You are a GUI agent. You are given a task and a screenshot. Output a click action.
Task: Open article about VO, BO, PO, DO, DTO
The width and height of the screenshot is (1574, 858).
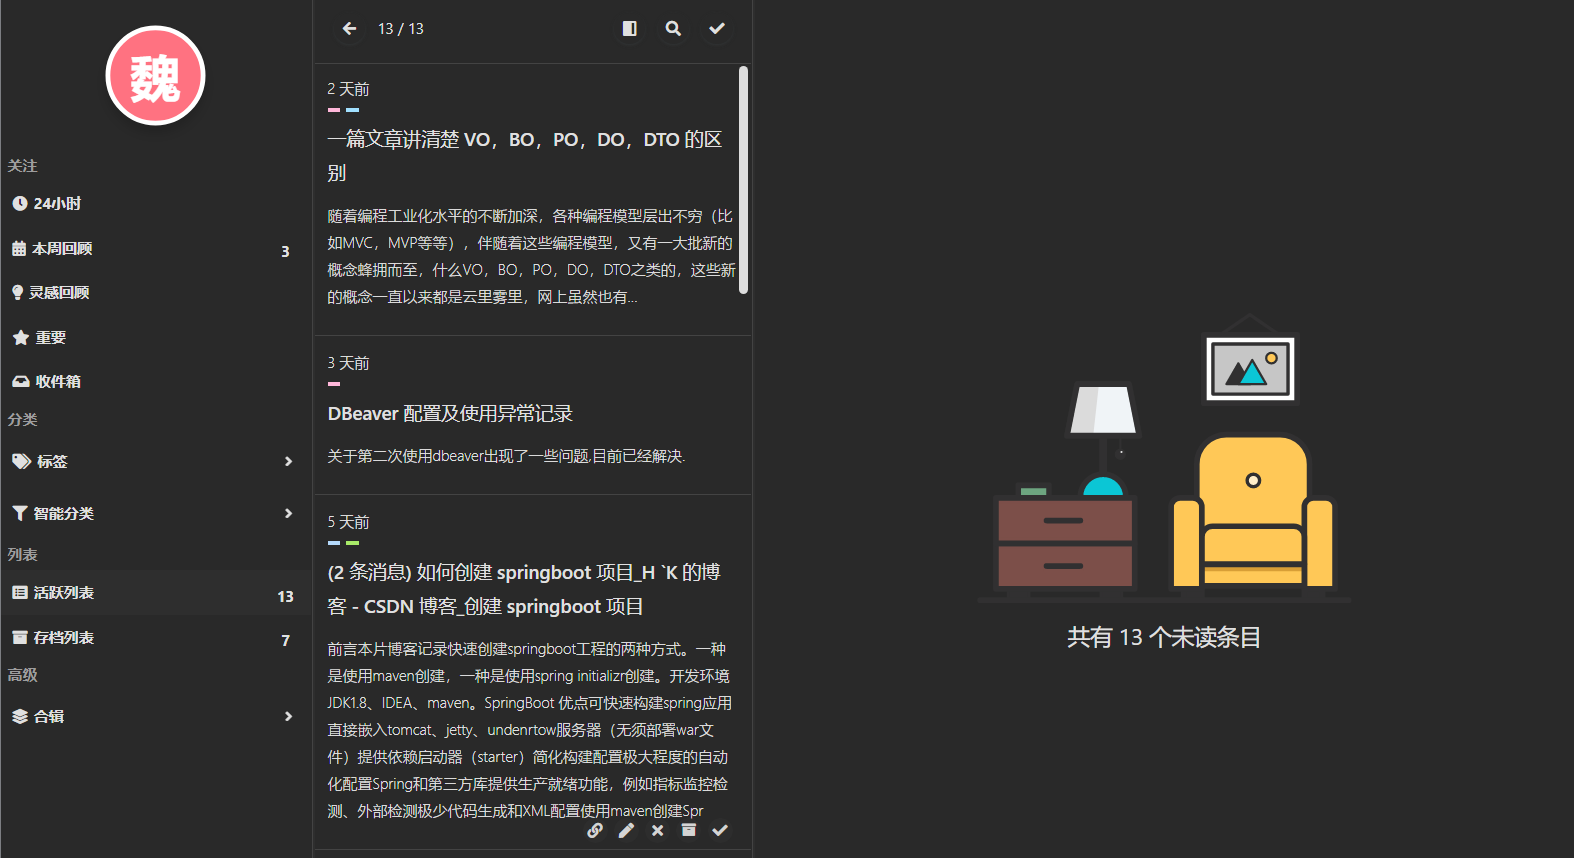coord(525,156)
